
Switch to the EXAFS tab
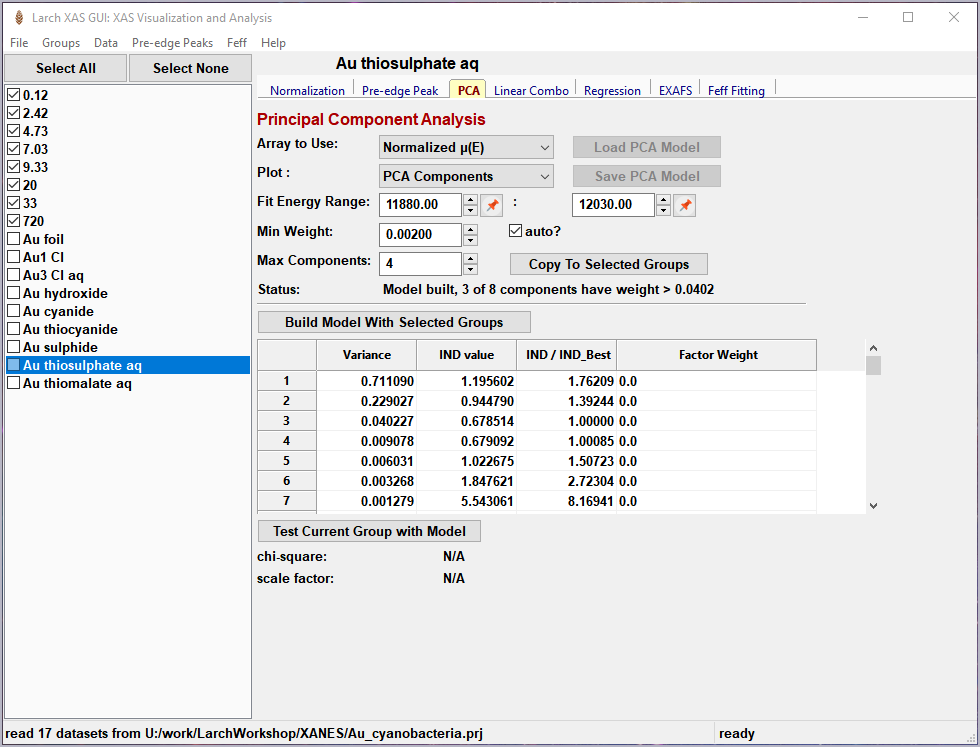pyautogui.click(x=675, y=91)
